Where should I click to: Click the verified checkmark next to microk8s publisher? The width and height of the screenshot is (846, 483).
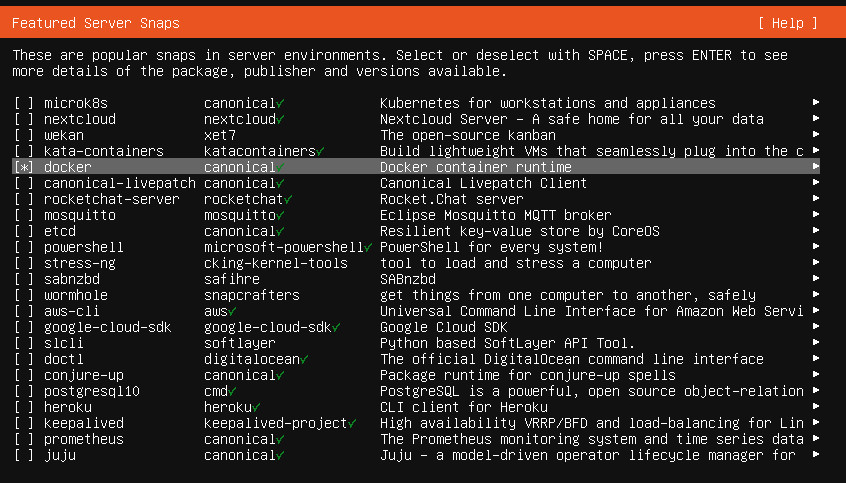coord(281,103)
